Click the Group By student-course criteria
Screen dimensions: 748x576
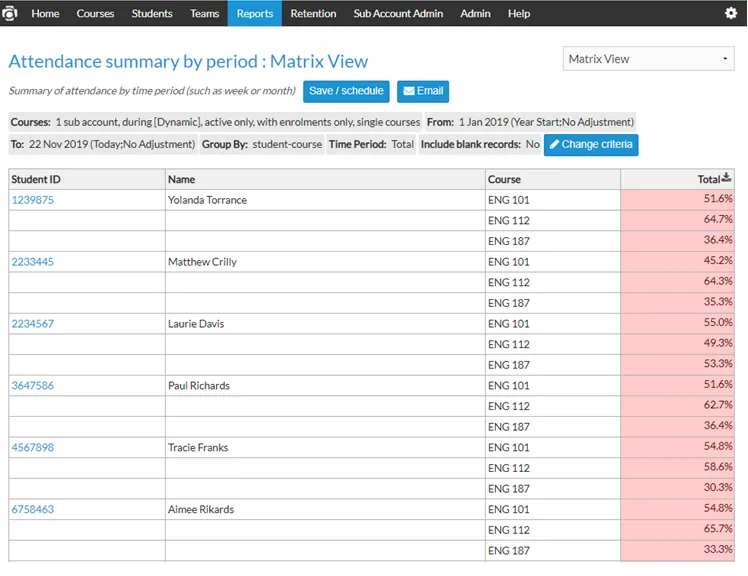pos(261,144)
